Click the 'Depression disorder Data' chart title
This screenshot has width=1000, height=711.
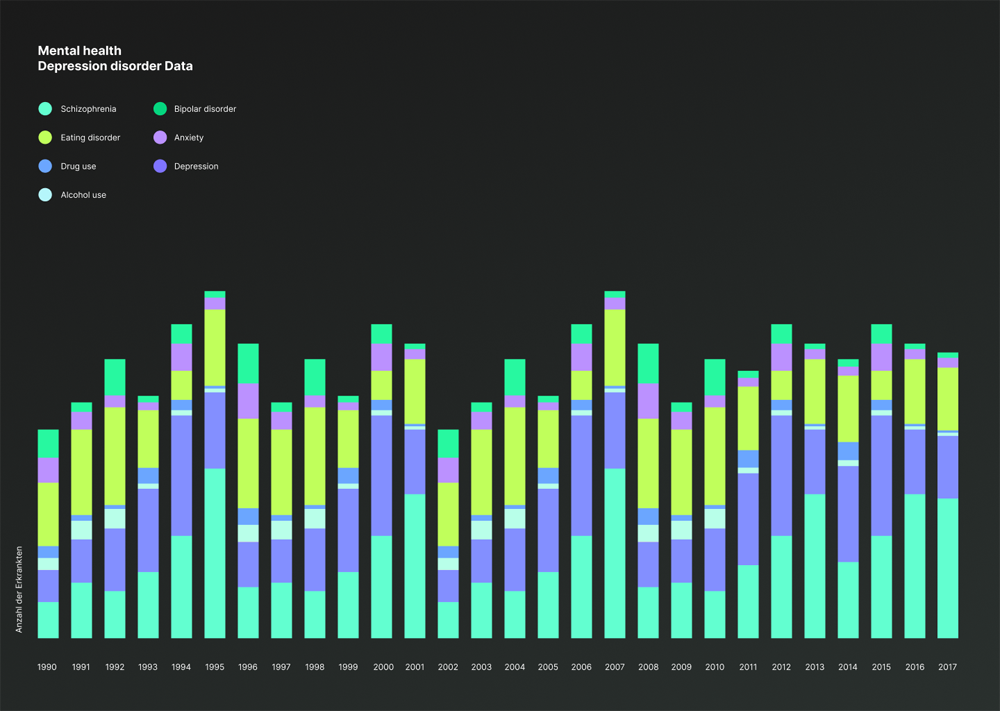click(115, 67)
